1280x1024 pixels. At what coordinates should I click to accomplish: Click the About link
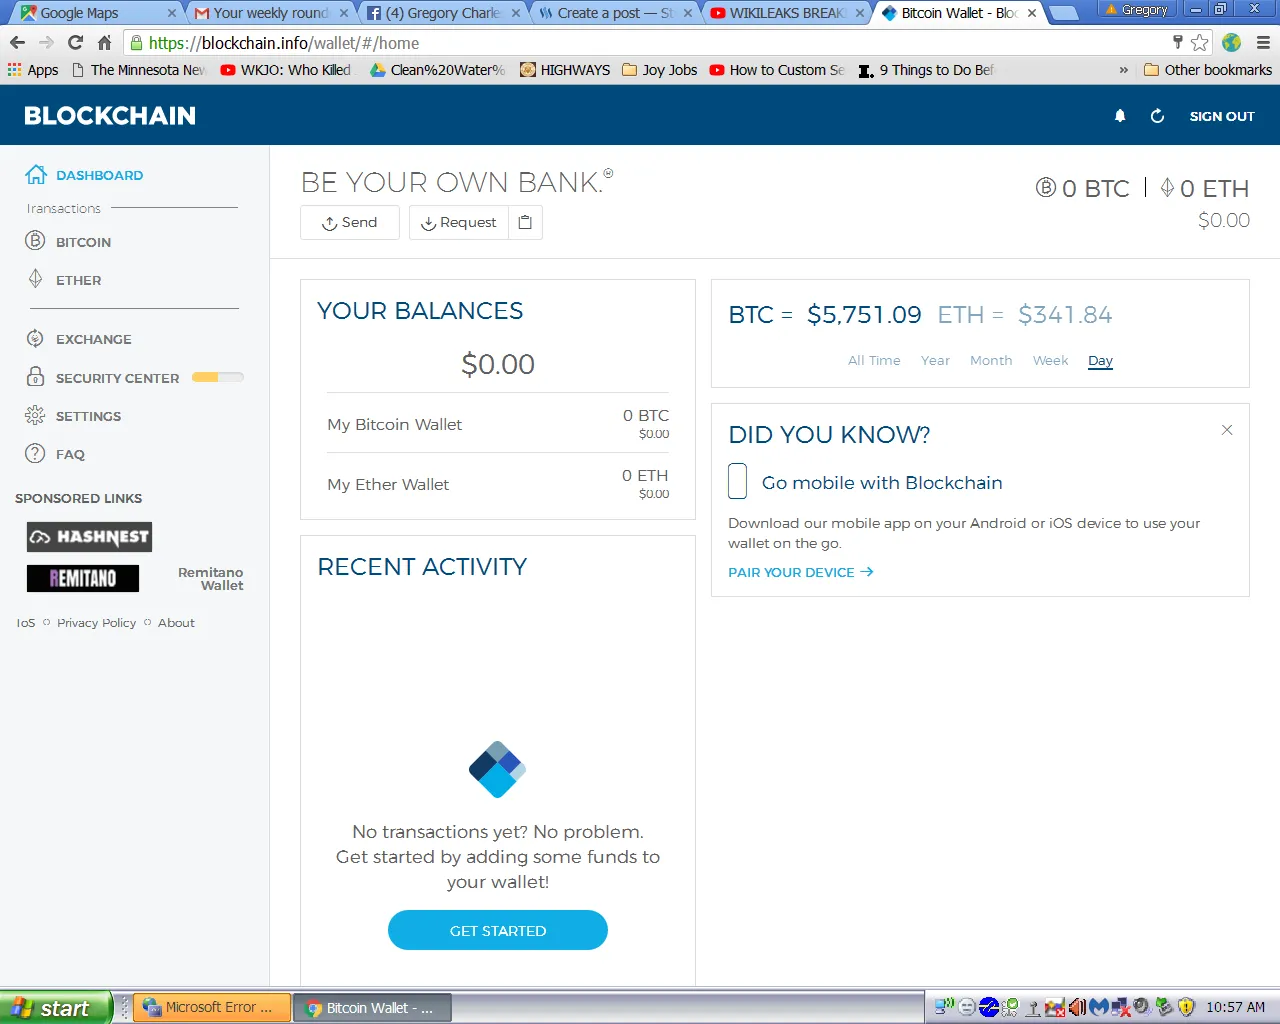176,622
